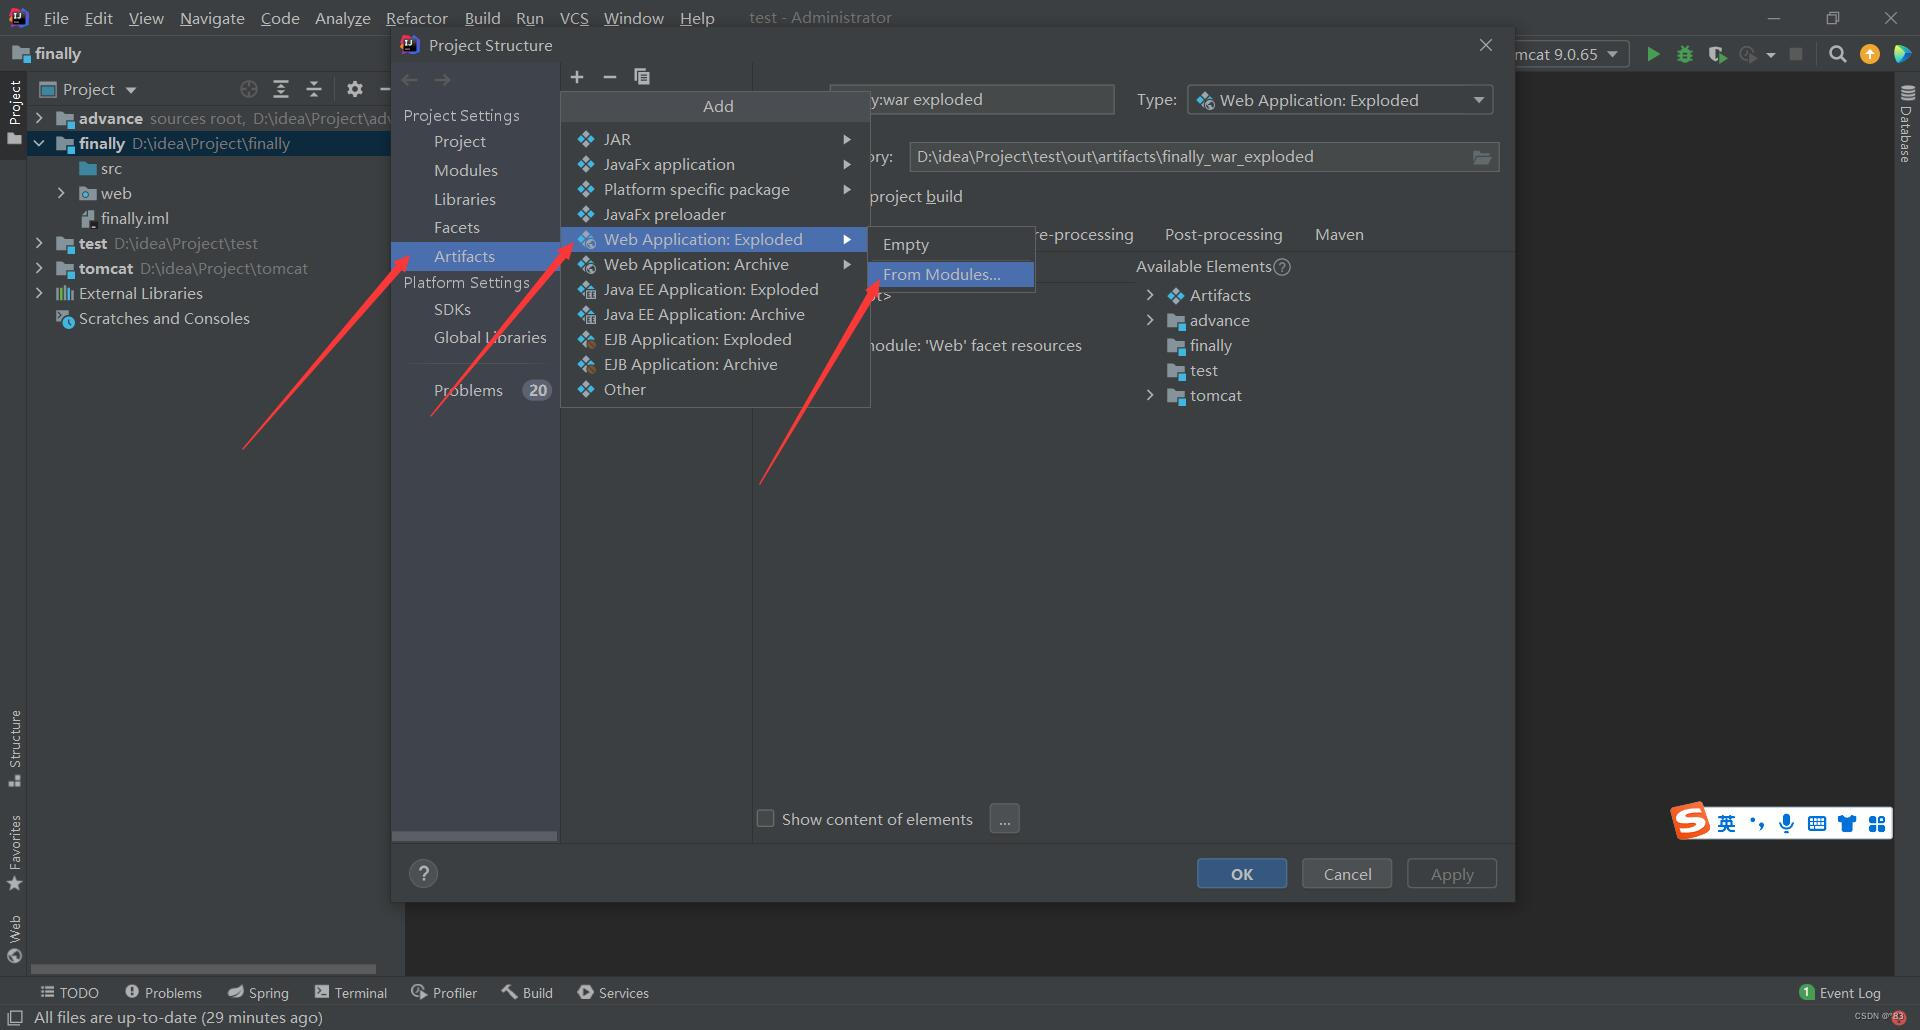Click the remove artifact minus icon
The width and height of the screenshot is (1920, 1030).
click(x=609, y=77)
